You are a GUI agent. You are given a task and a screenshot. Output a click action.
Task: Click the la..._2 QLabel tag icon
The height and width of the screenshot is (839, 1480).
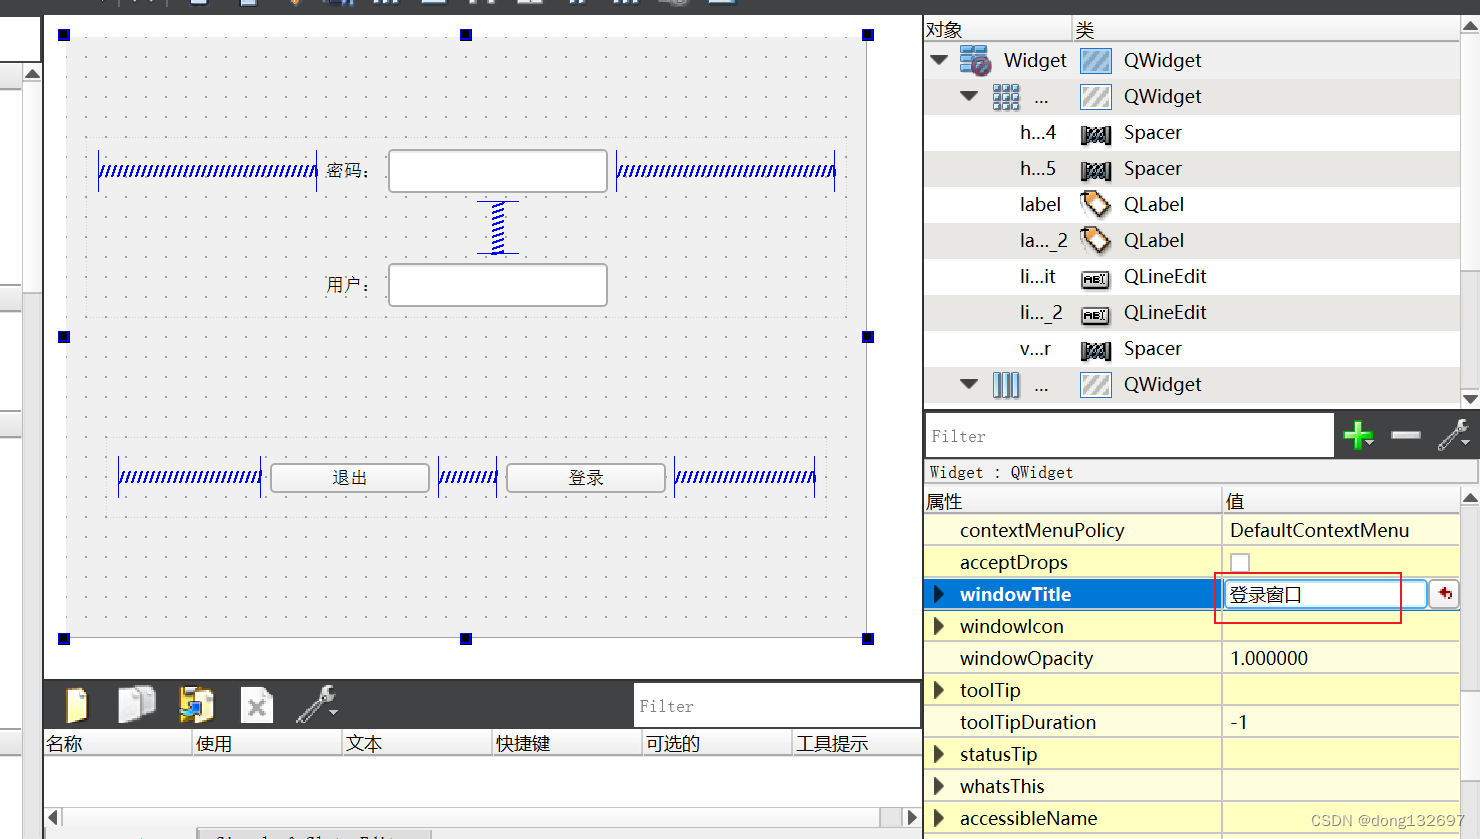click(x=1095, y=240)
